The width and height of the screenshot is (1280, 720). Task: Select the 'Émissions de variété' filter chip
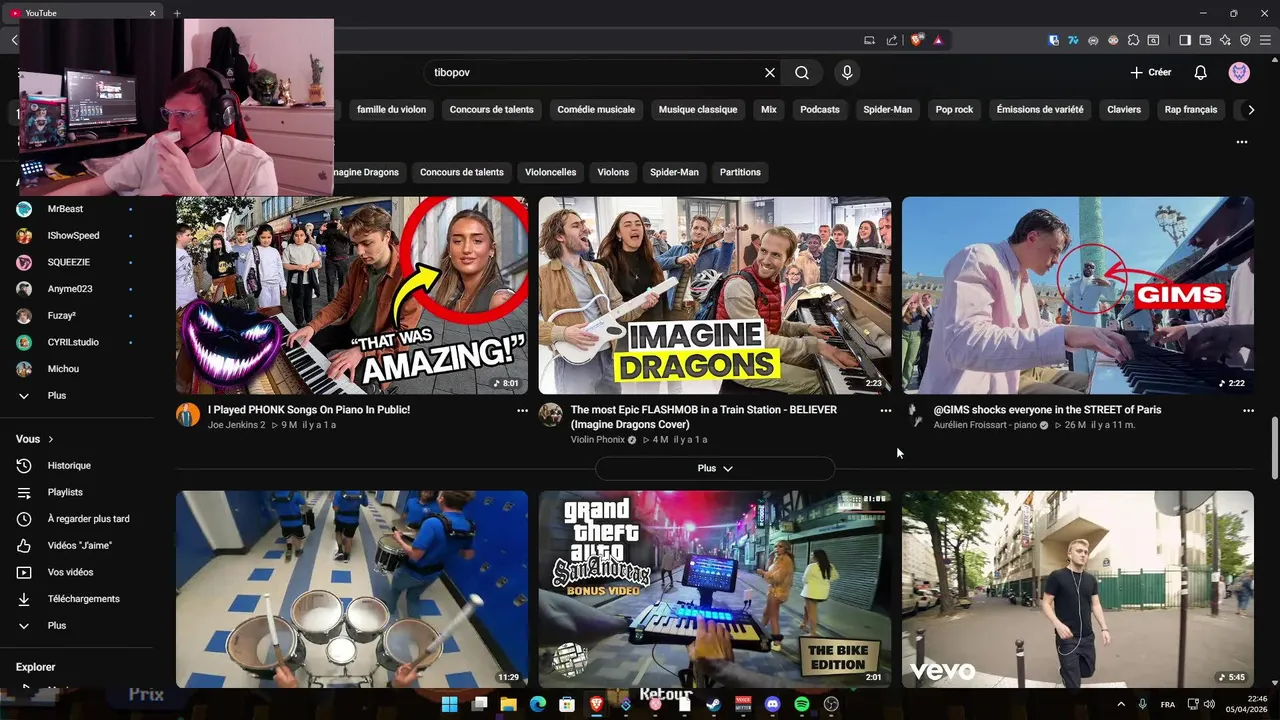coord(1040,110)
